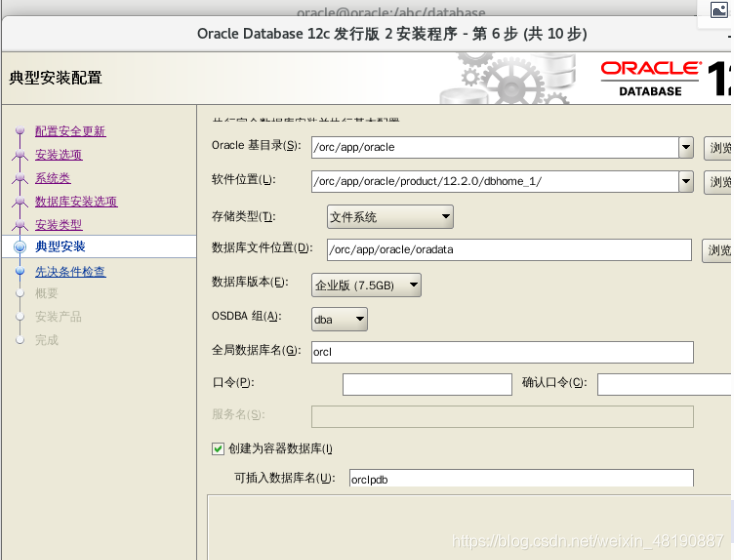This screenshot has height=560, width=734.
Task: Uncheck 创建为容器数据库 checkbox
Action: click(218, 449)
